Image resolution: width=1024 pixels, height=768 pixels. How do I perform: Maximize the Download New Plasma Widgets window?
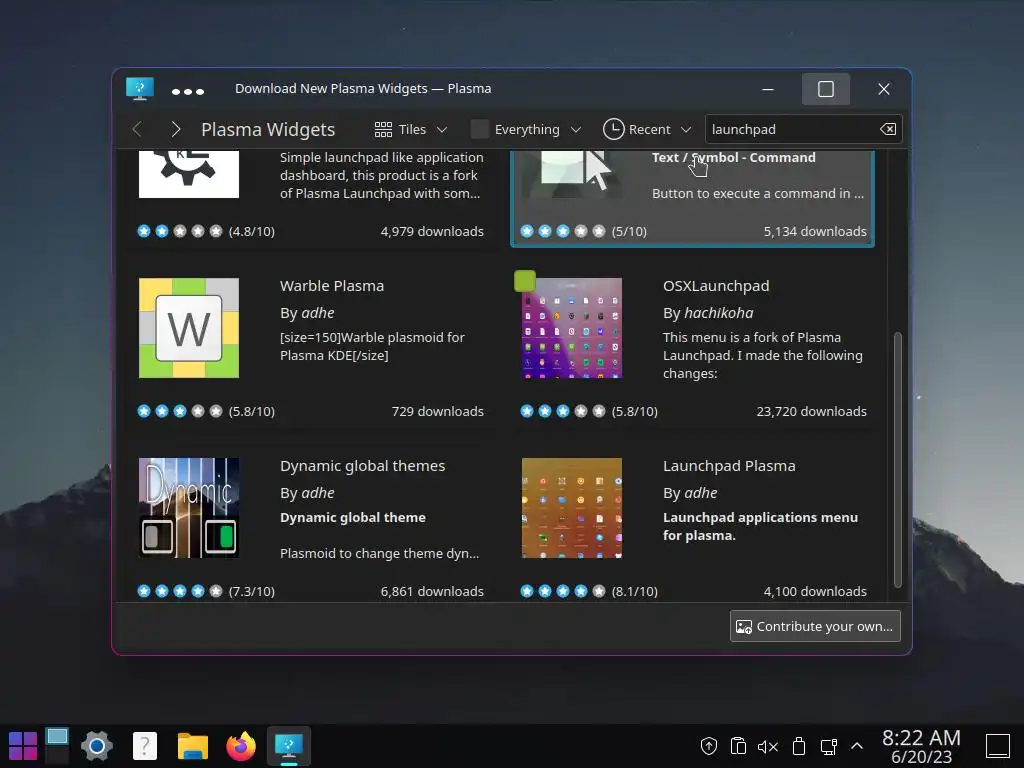(825, 89)
